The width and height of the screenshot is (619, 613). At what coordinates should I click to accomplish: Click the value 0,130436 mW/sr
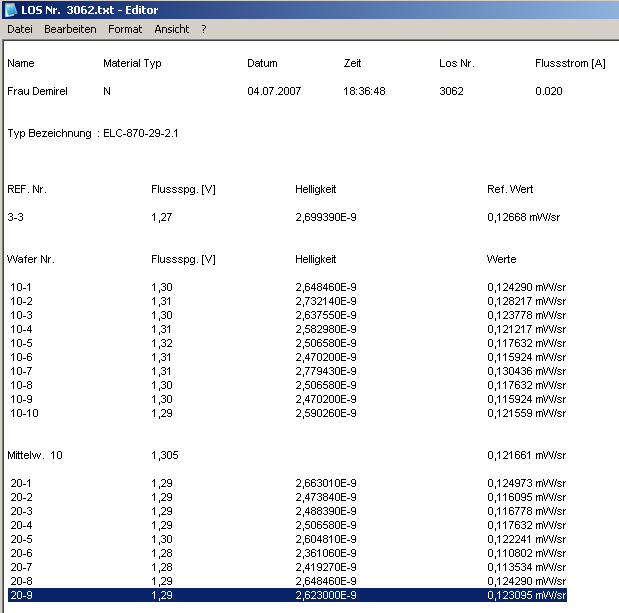point(527,371)
